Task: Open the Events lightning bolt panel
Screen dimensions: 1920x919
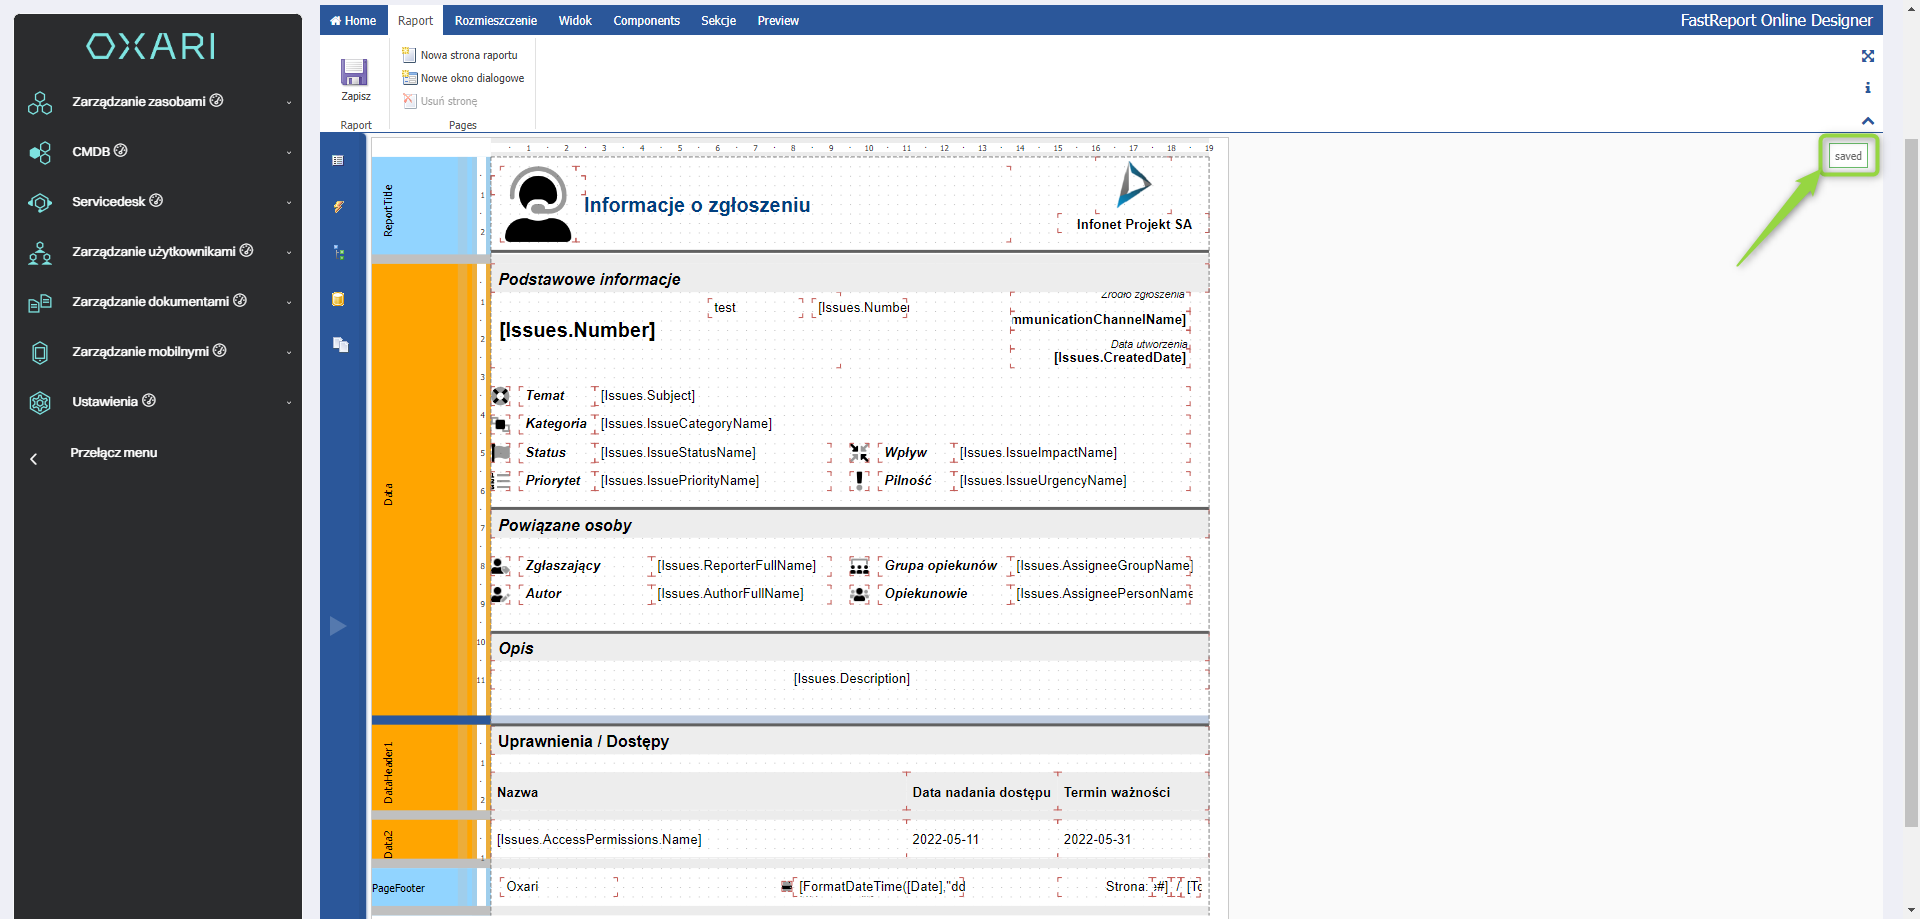Action: [x=338, y=207]
